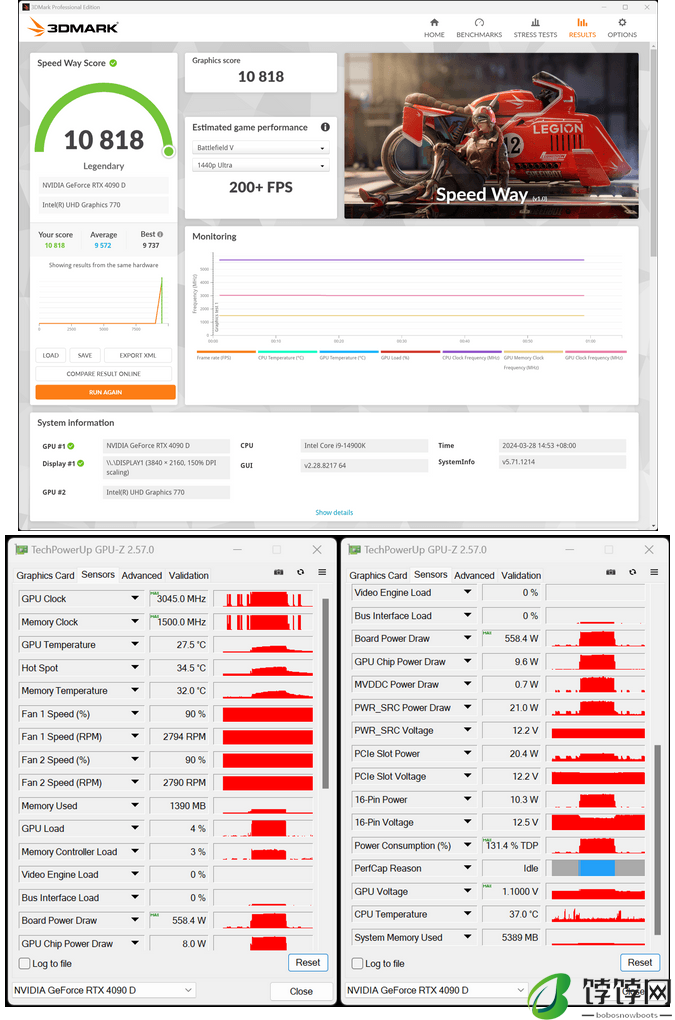Click the Frame rate (FPS) orange legend
The height and width of the screenshot is (1020, 675).
click(x=226, y=355)
